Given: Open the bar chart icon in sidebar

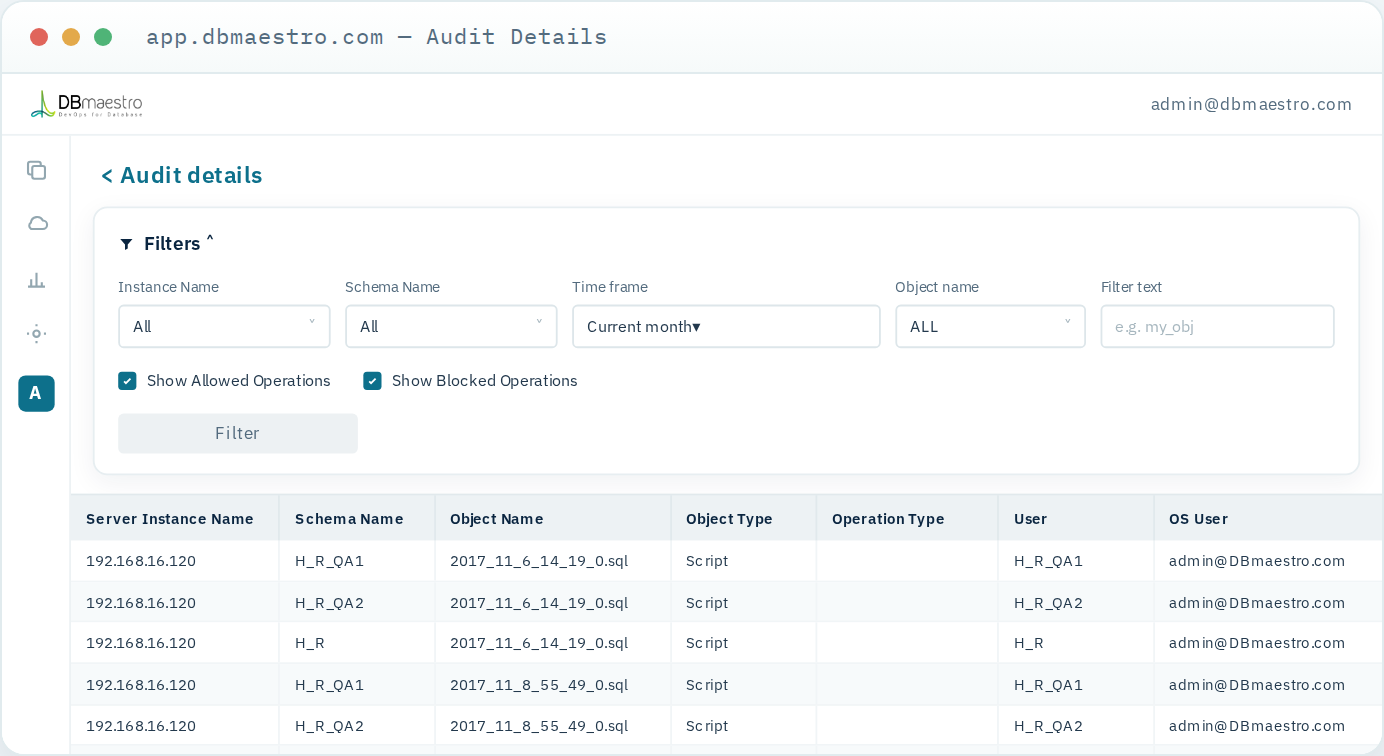Looking at the screenshot, I should 37,280.
